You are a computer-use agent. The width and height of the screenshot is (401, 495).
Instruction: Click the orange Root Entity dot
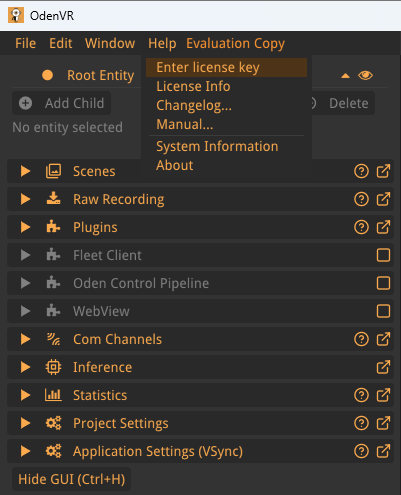(x=47, y=75)
